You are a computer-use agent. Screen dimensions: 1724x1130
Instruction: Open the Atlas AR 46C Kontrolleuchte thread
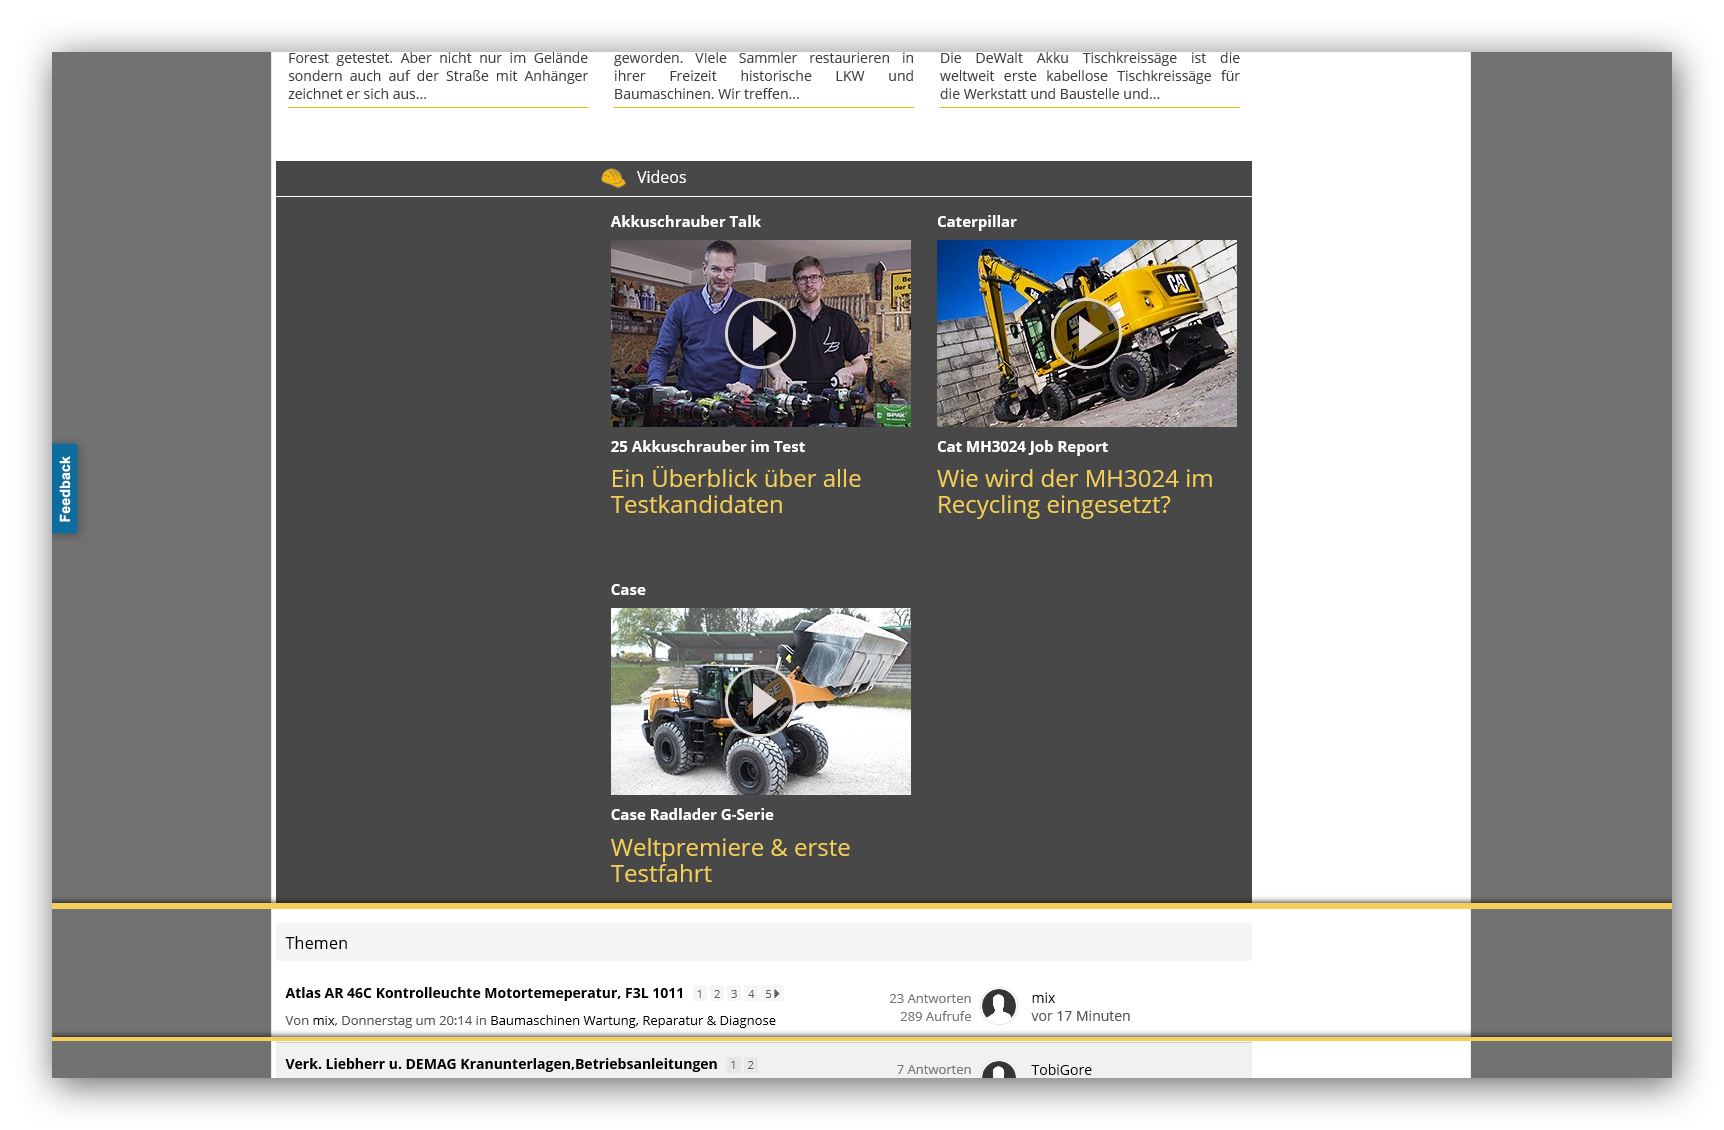click(x=484, y=993)
